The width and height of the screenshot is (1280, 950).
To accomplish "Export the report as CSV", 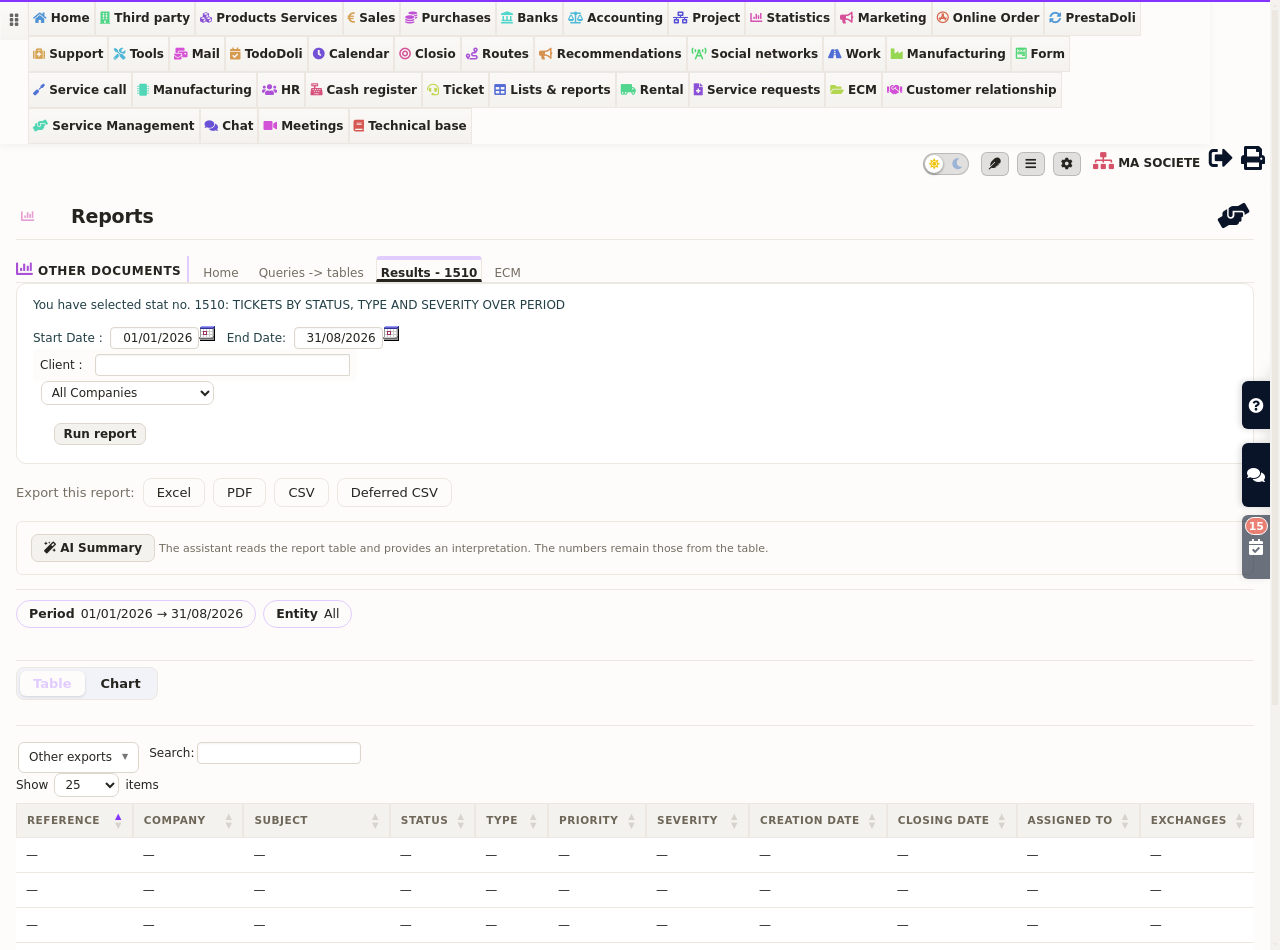I will (301, 493).
